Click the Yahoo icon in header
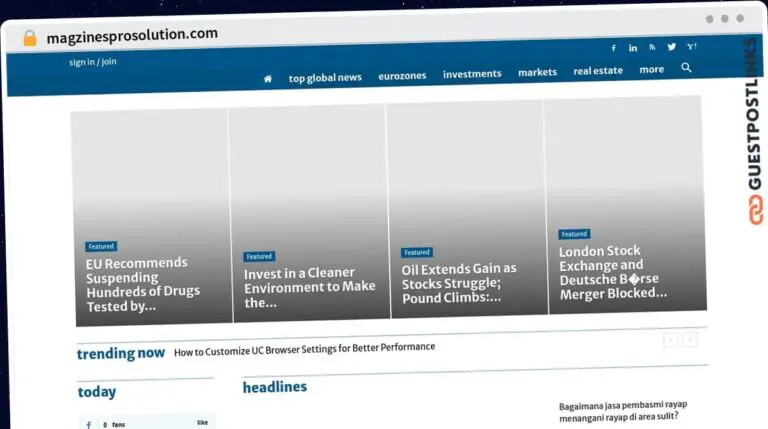 pos(691,47)
